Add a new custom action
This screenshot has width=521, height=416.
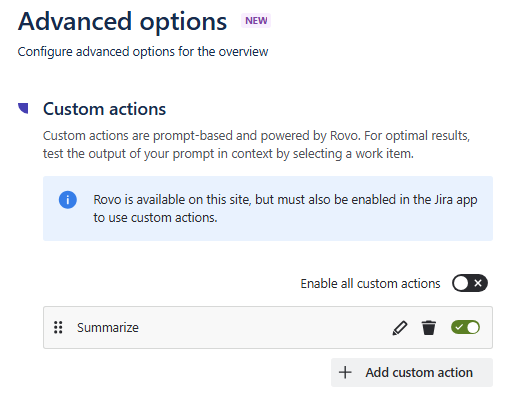[412, 372]
